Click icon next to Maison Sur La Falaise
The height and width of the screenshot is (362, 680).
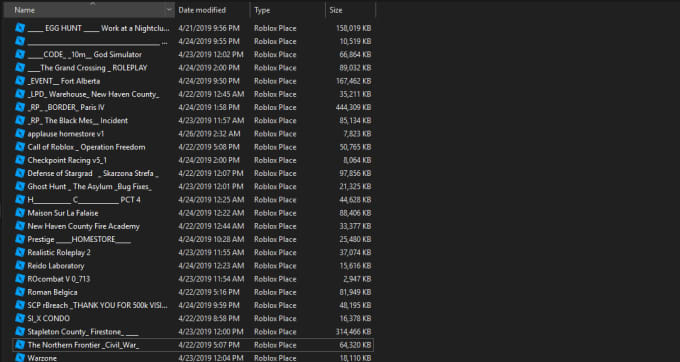tap(20, 213)
